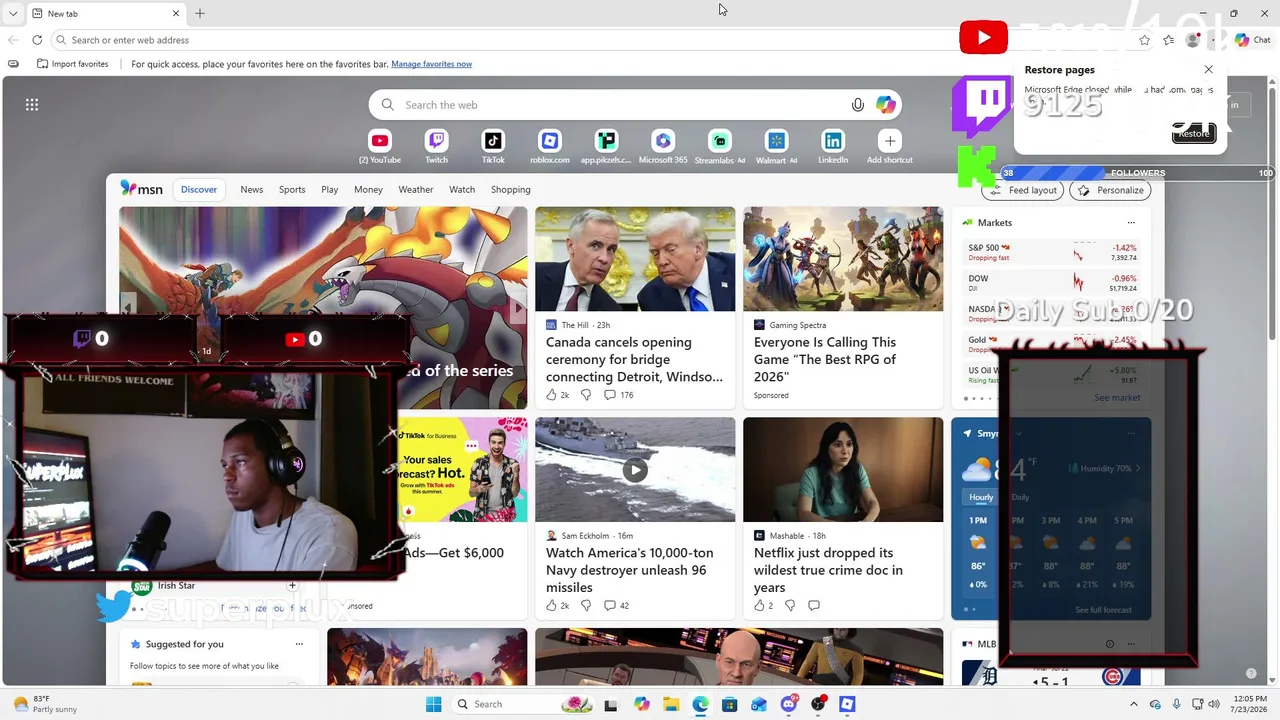1280x720 pixels.
Task: Open Copilot from the web search box
Action: click(886, 105)
